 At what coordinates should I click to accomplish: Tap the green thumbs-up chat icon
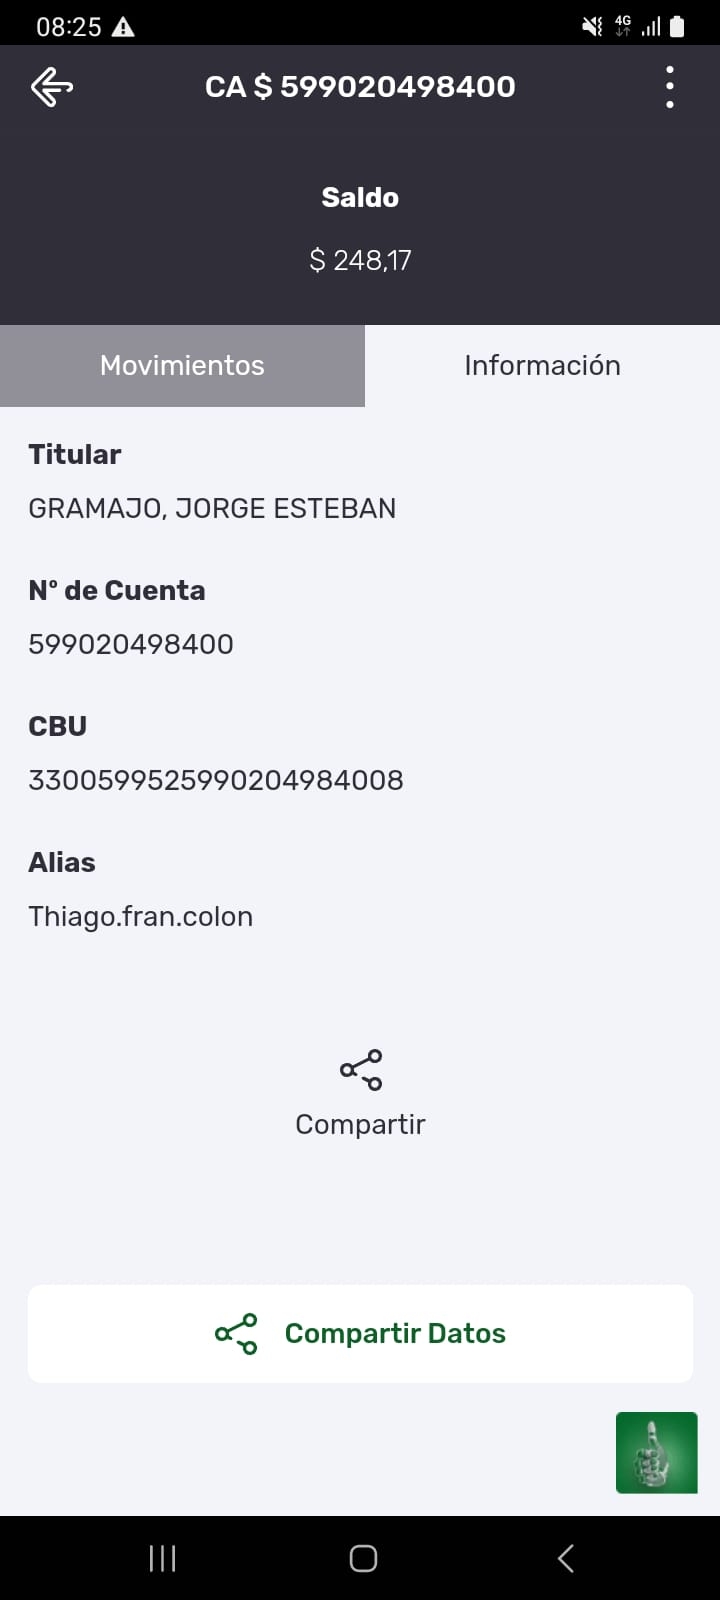point(656,1452)
